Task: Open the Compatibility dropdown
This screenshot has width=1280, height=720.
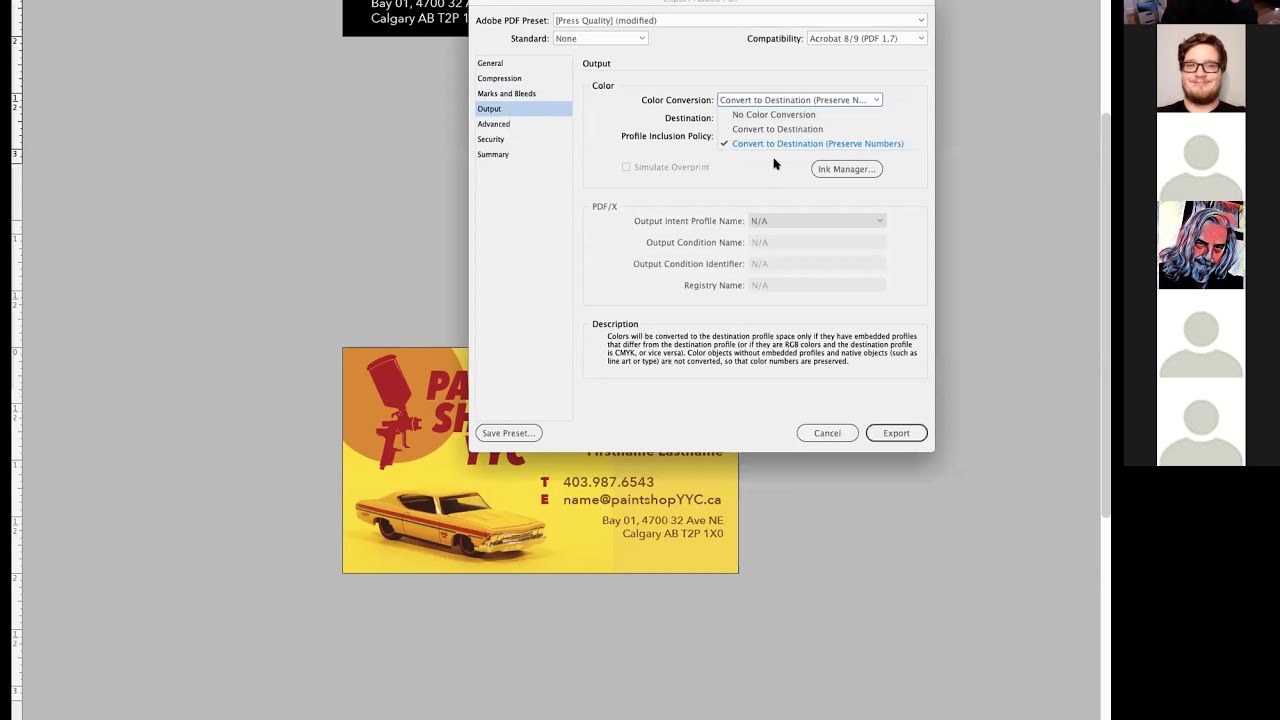Action: (867, 38)
